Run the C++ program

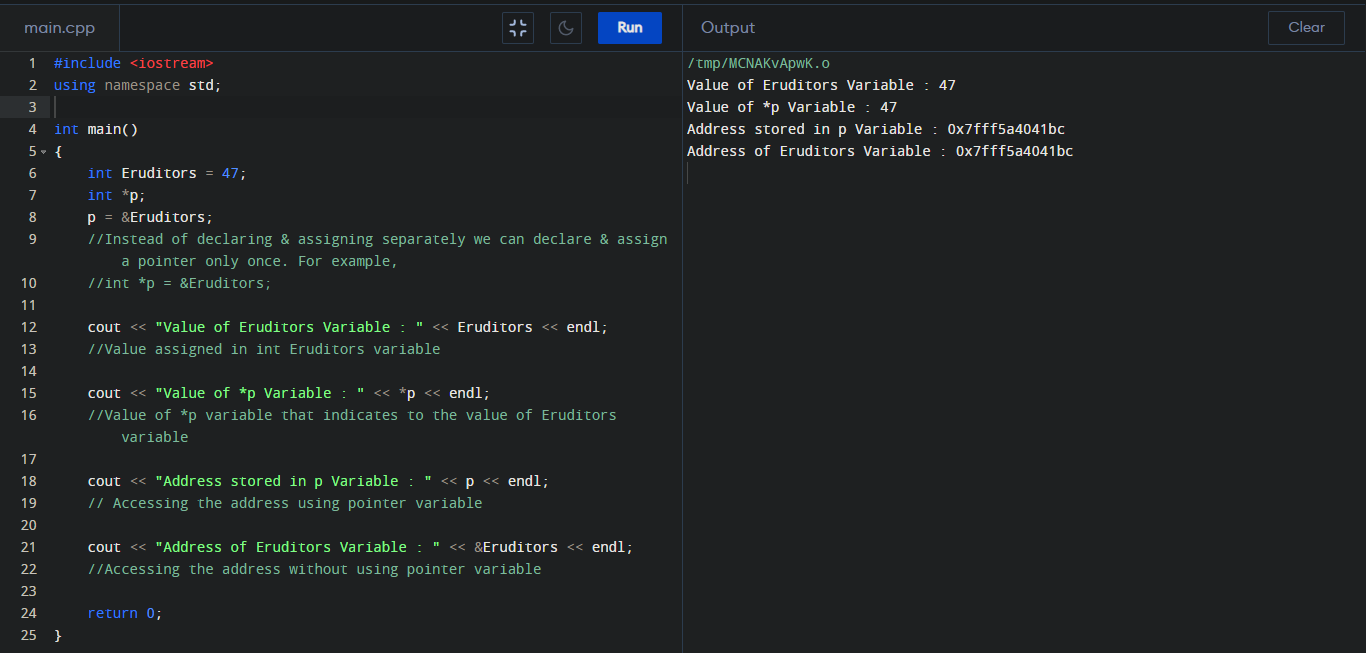pos(630,28)
